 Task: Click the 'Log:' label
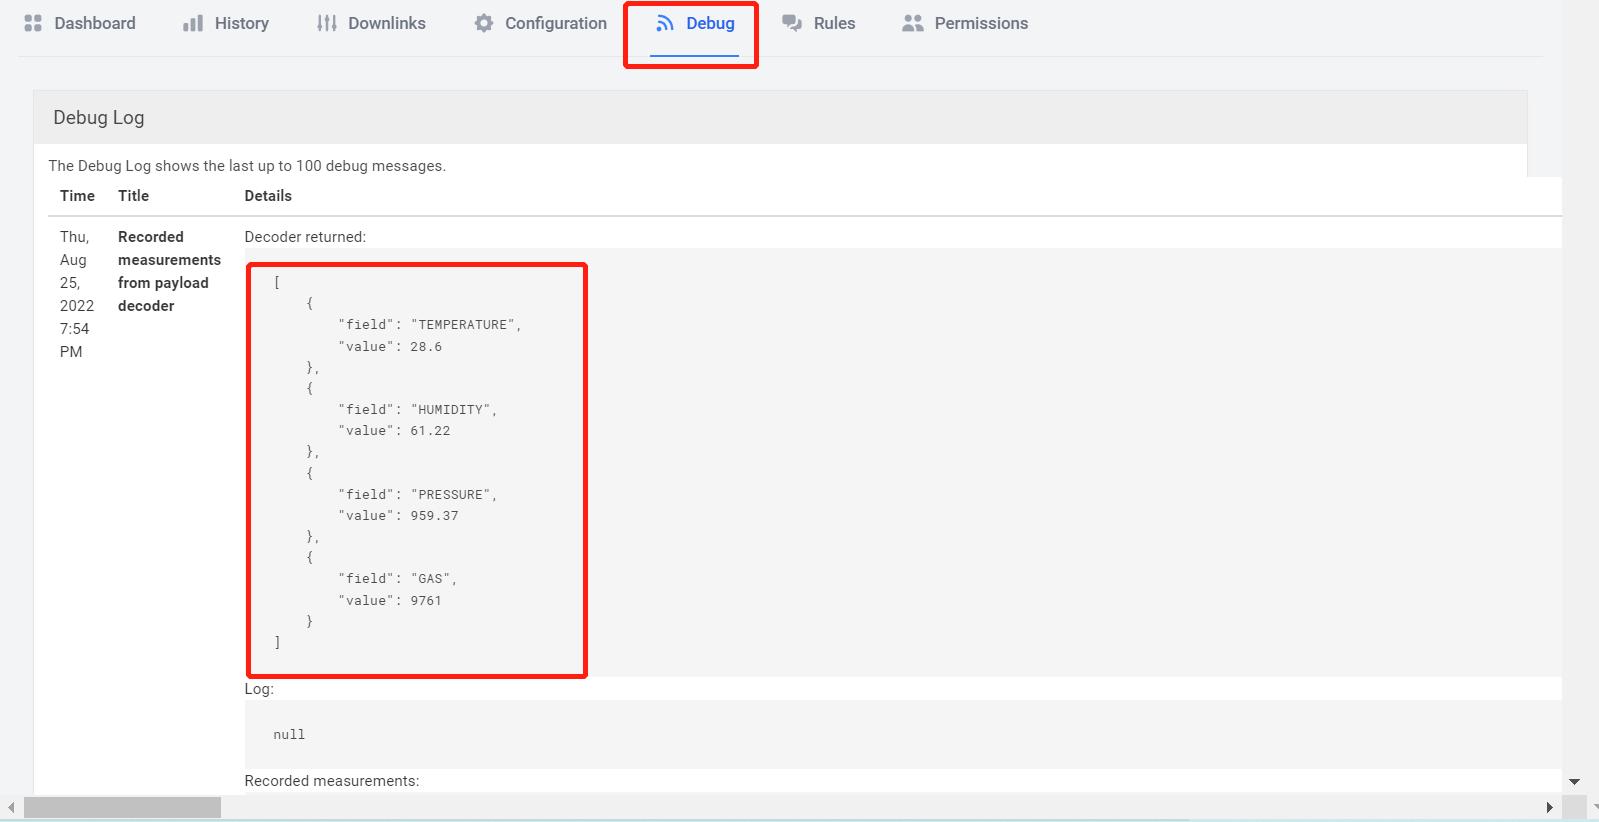tap(259, 689)
